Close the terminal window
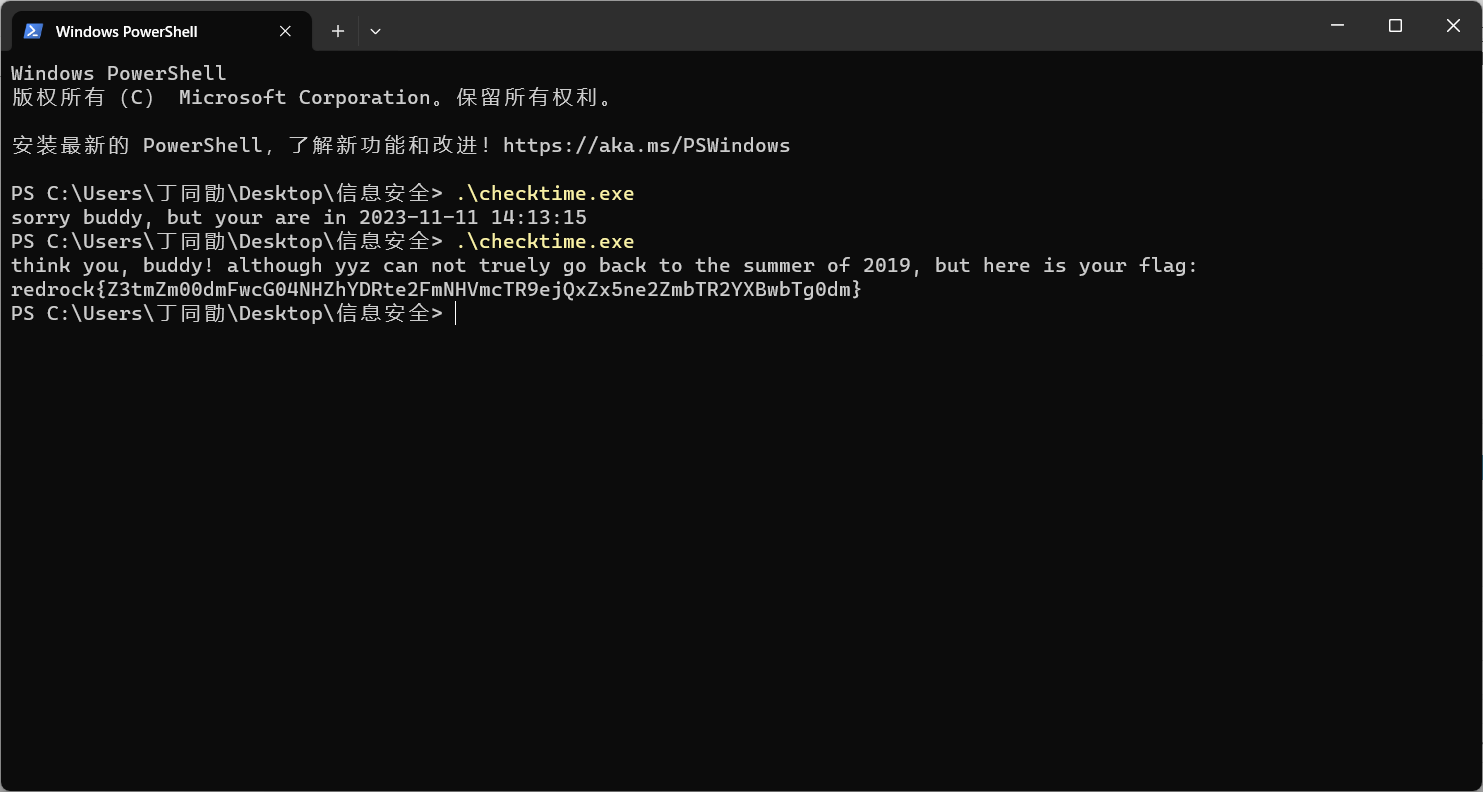Viewport: 1483px width, 792px height. tap(1453, 26)
